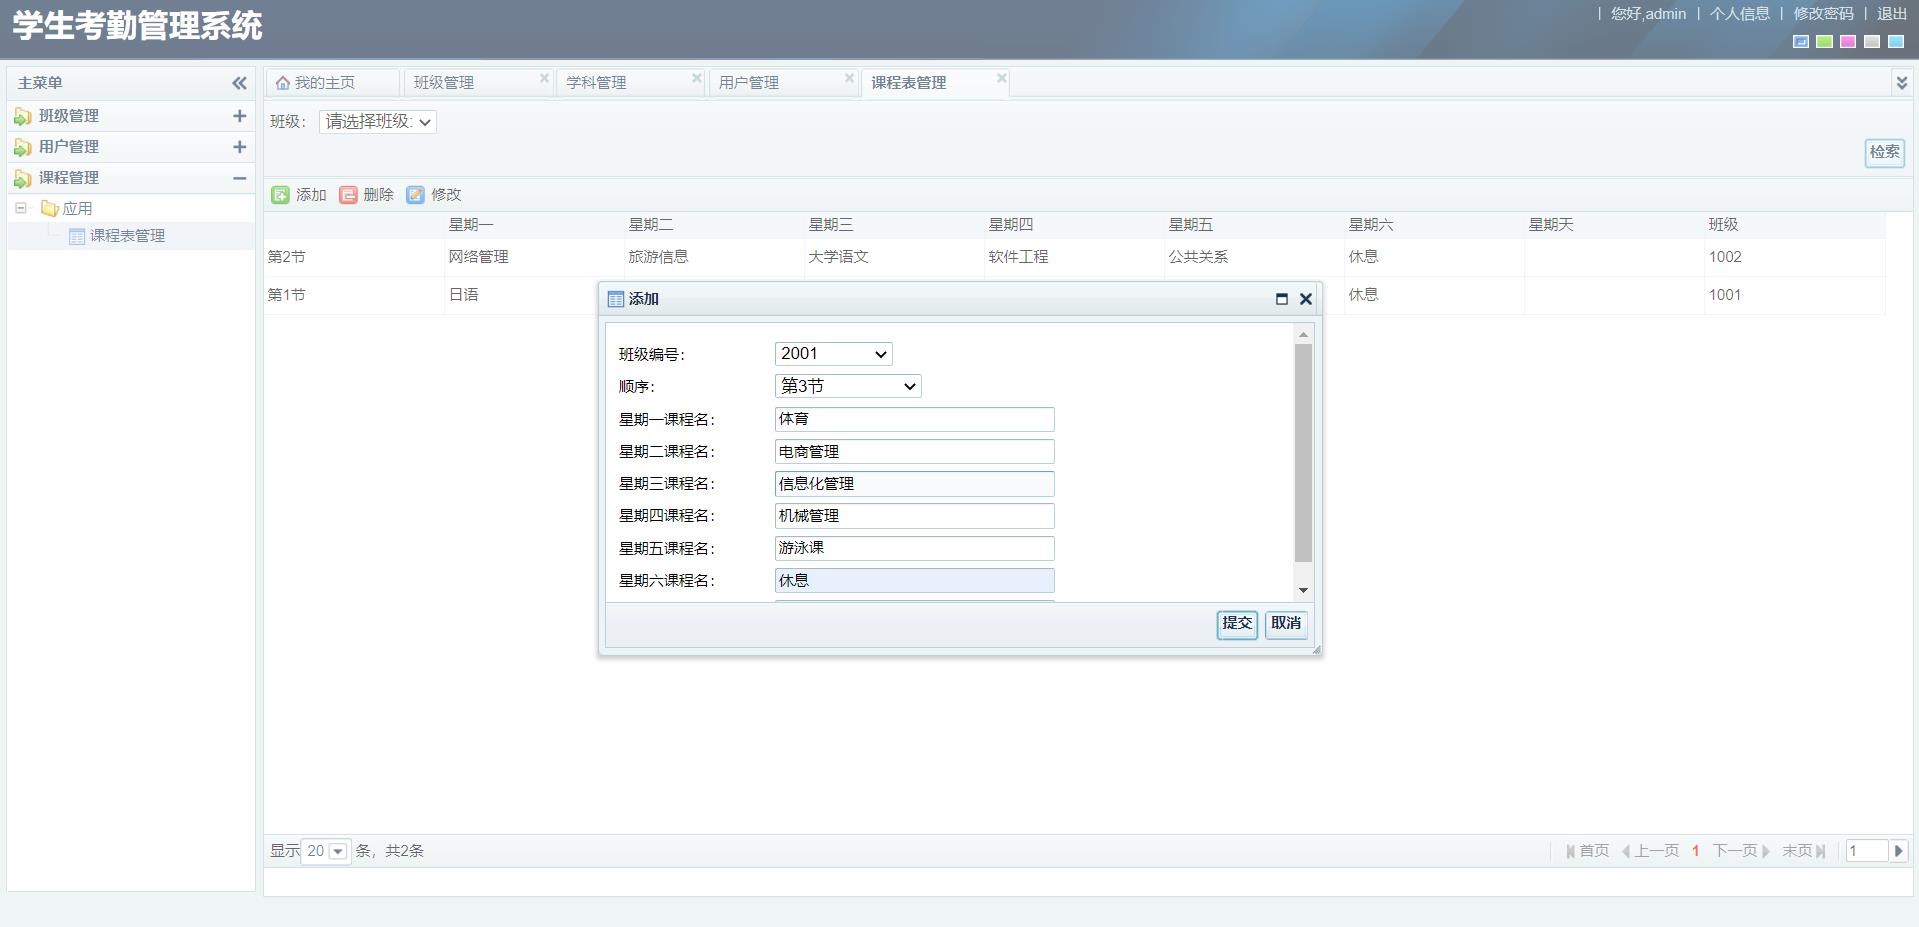Click the 修改 toolbar button
The height and width of the screenshot is (927, 1919).
coord(434,195)
